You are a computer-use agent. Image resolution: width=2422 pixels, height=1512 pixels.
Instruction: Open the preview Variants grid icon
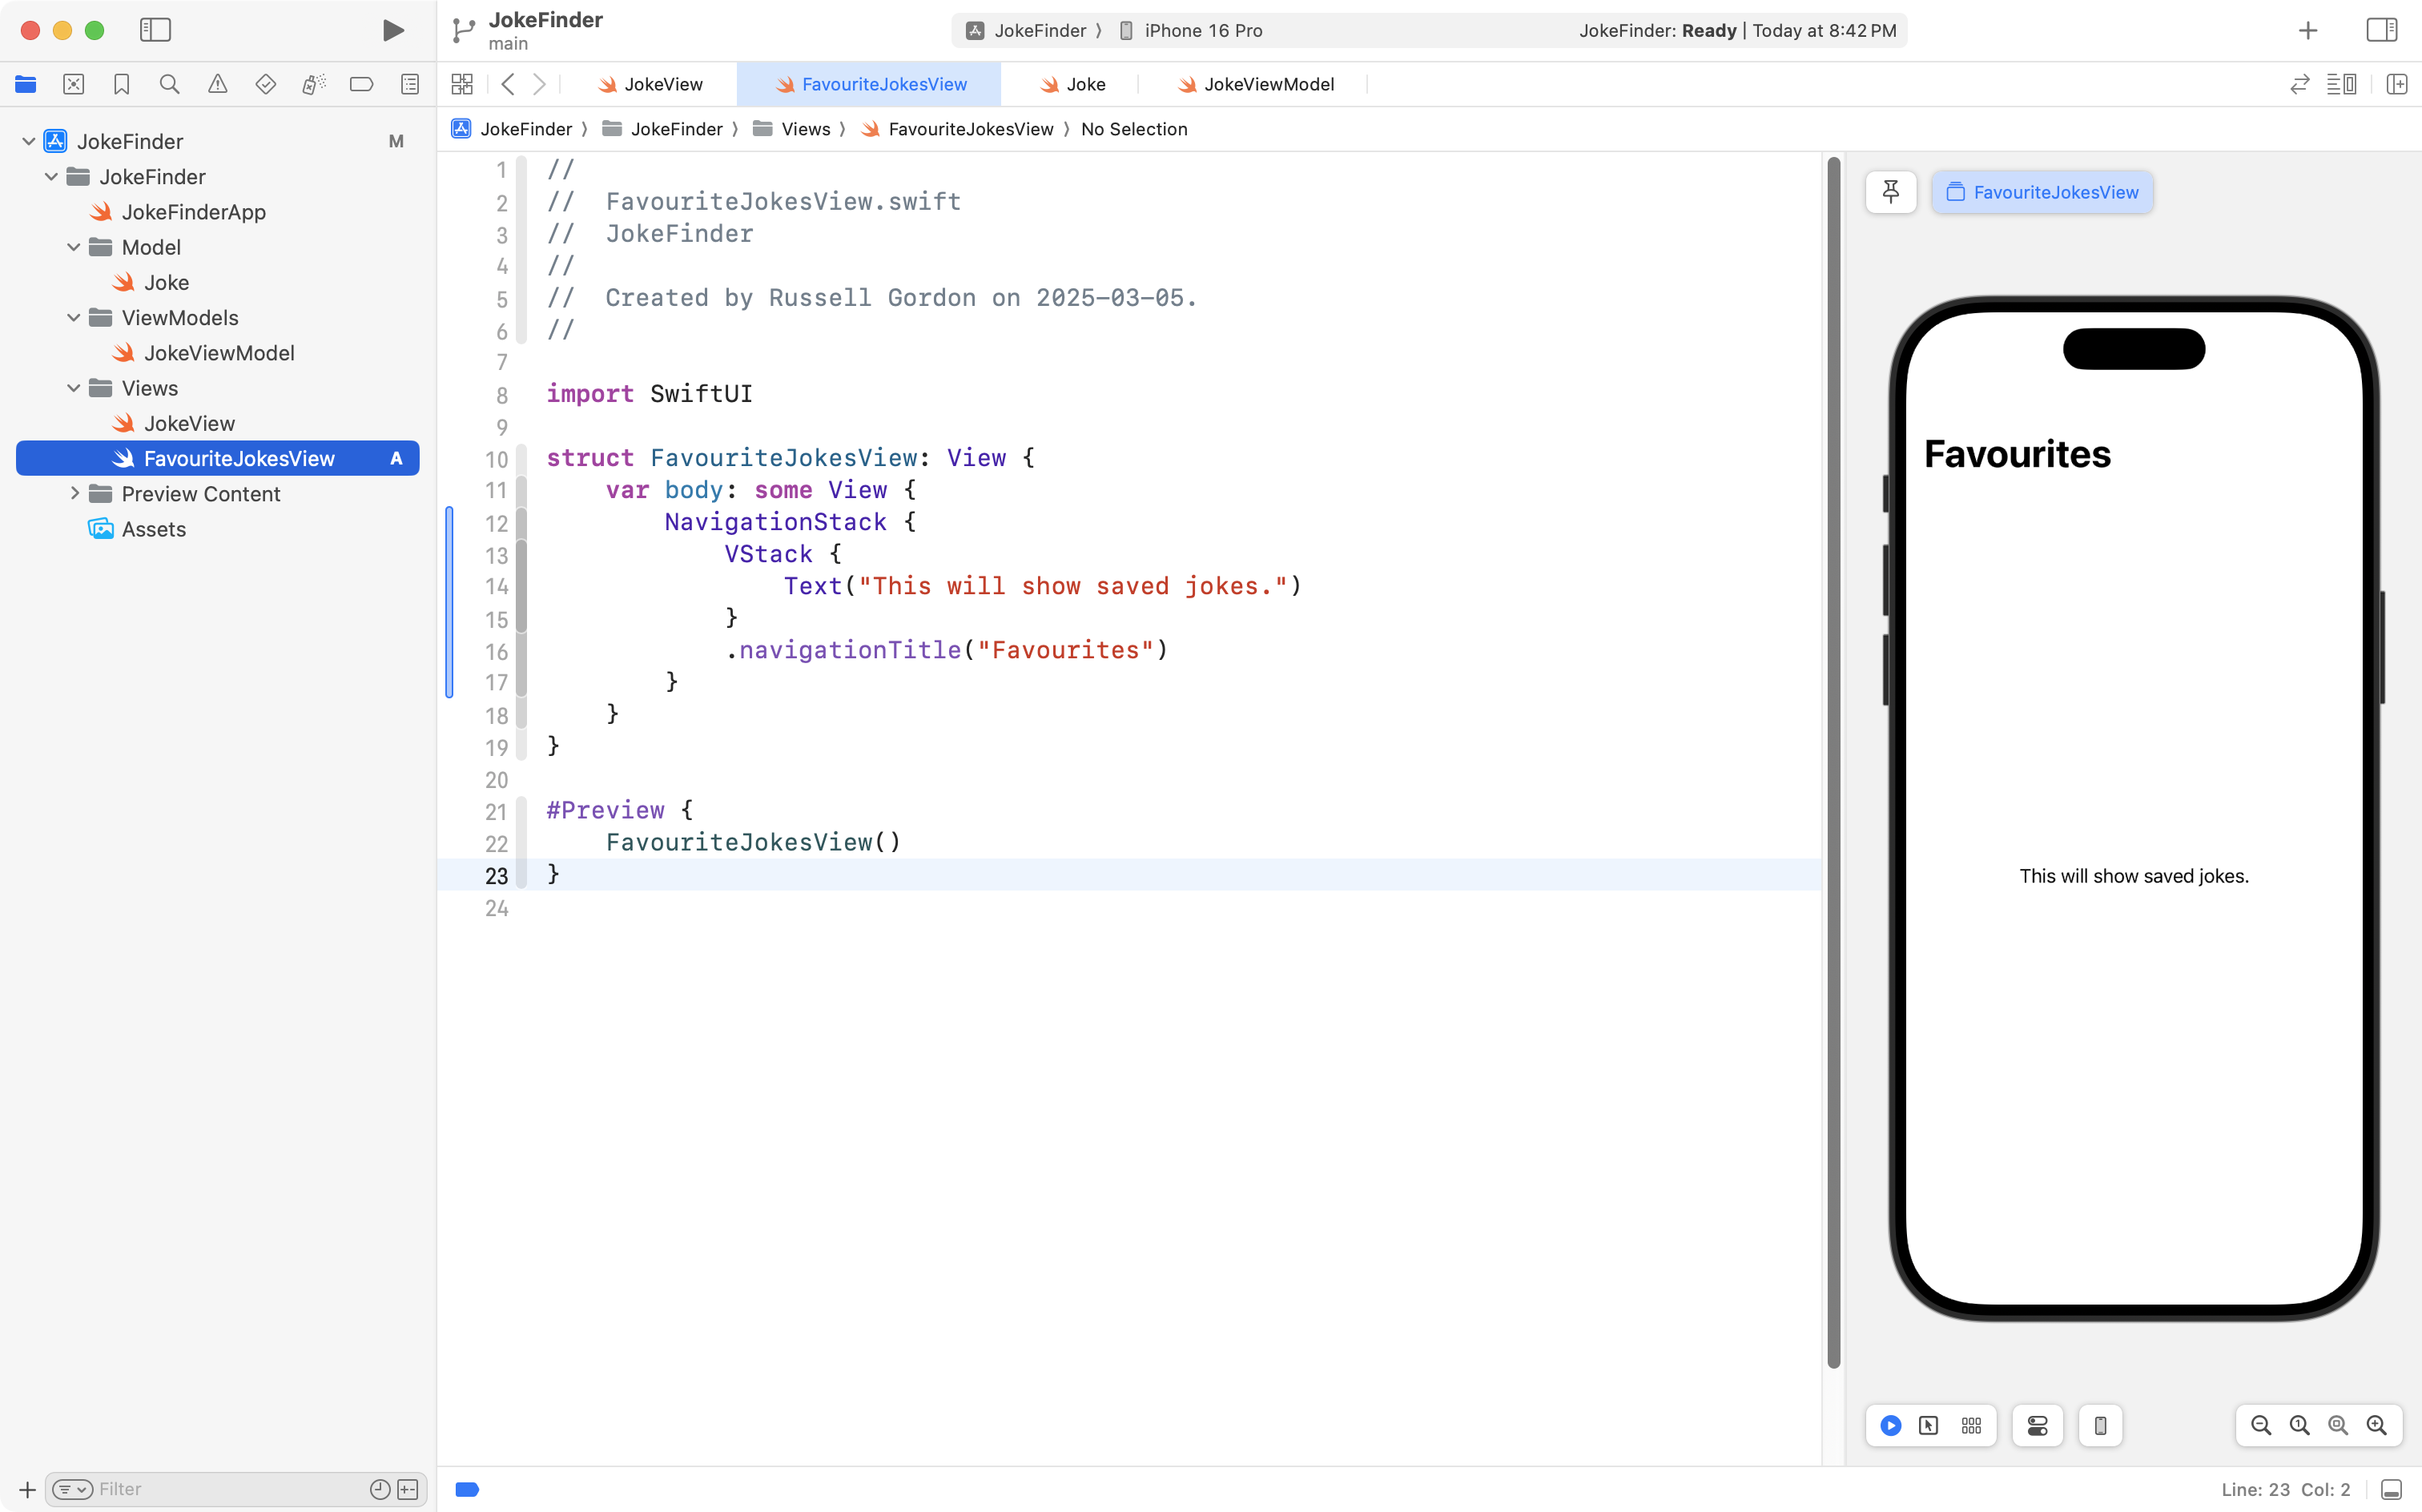(1971, 1425)
